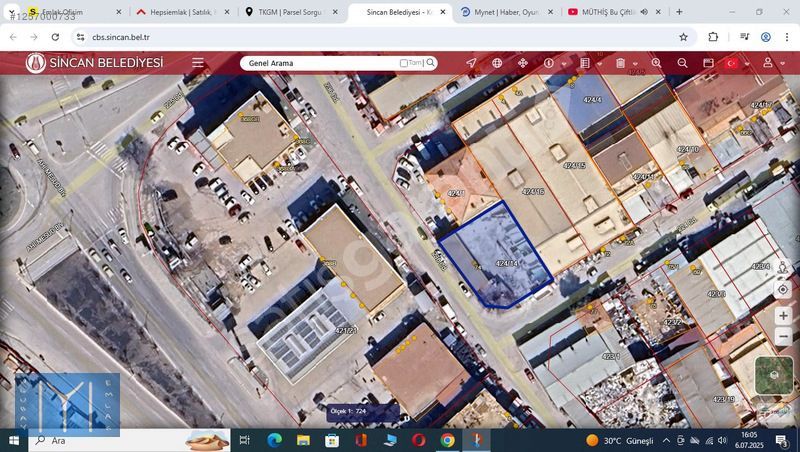Click the zoom-in magnifier in top toolbar
This screenshot has width=800, height=452.
click(x=657, y=63)
